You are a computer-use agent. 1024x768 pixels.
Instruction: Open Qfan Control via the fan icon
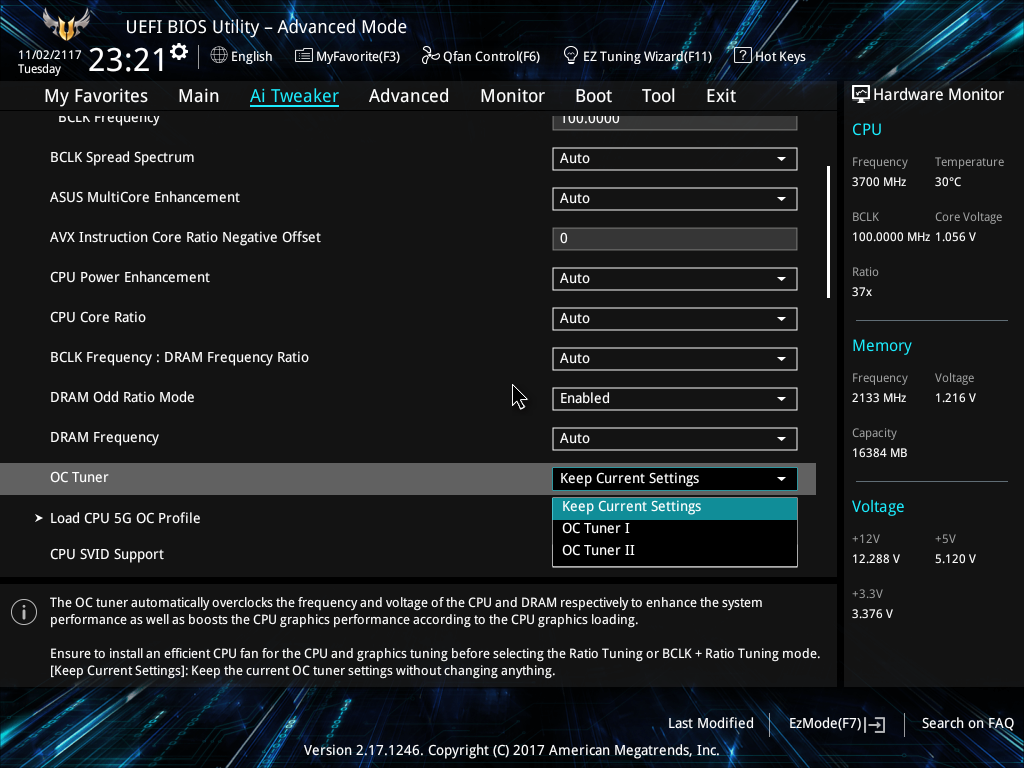[430, 56]
